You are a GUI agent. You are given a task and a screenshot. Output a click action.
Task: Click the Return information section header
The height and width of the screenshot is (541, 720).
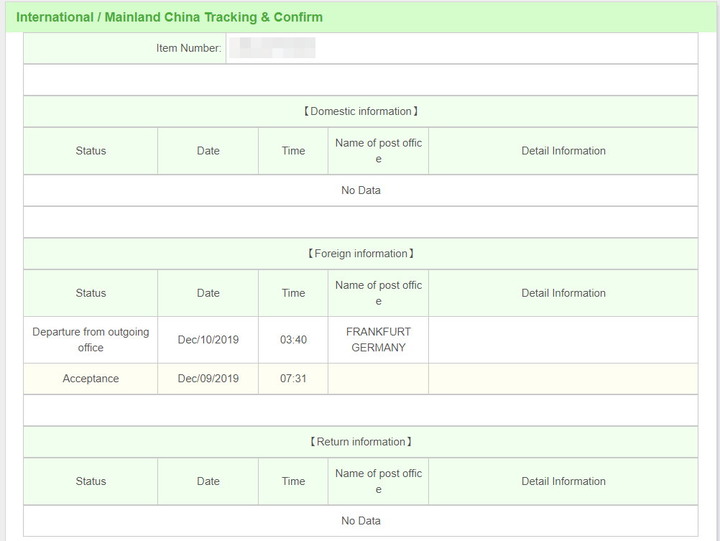click(x=360, y=442)
